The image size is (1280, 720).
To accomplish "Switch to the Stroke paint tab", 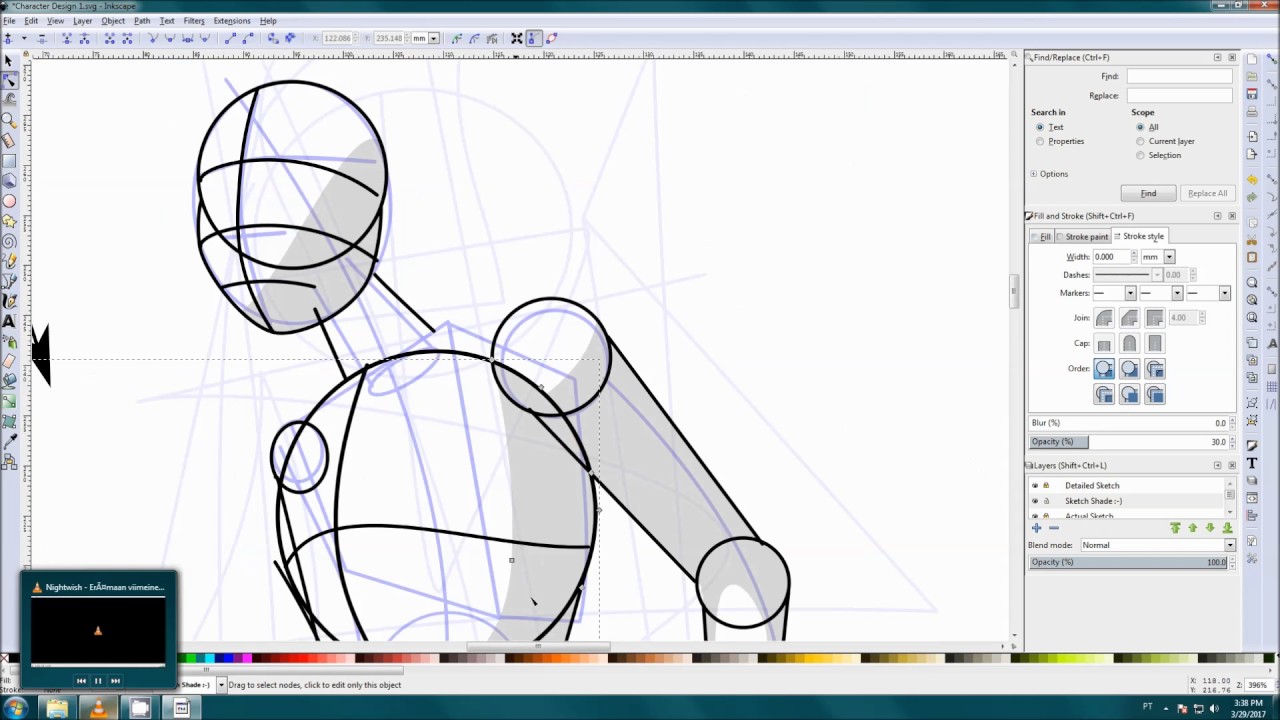I will pyautogui.click(x=1083, y=237).
